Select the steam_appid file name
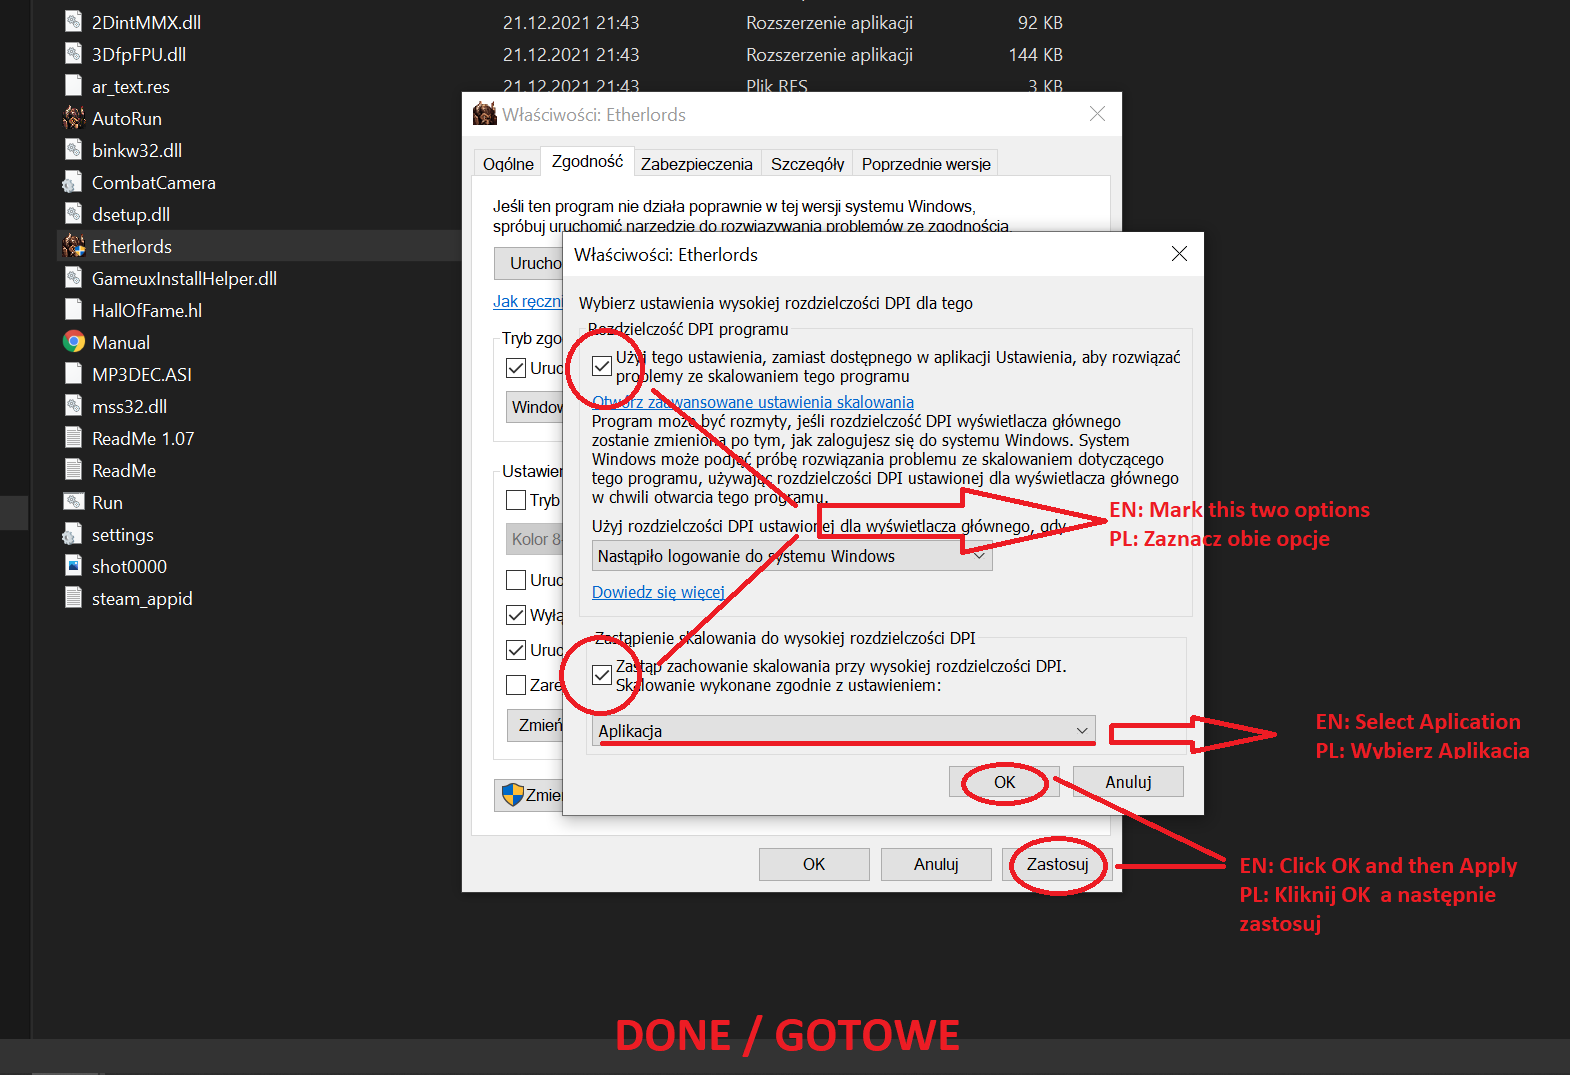The width and height of the screenshot is (1570, 1075). (142, 598)
